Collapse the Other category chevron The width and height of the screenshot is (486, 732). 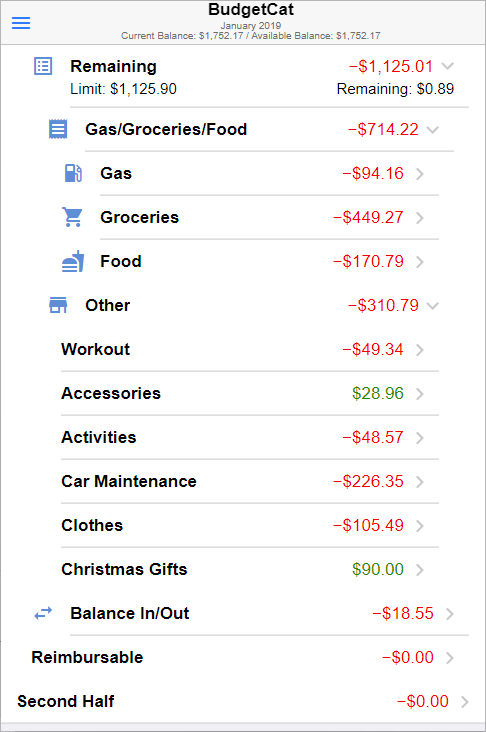[433, 306]
